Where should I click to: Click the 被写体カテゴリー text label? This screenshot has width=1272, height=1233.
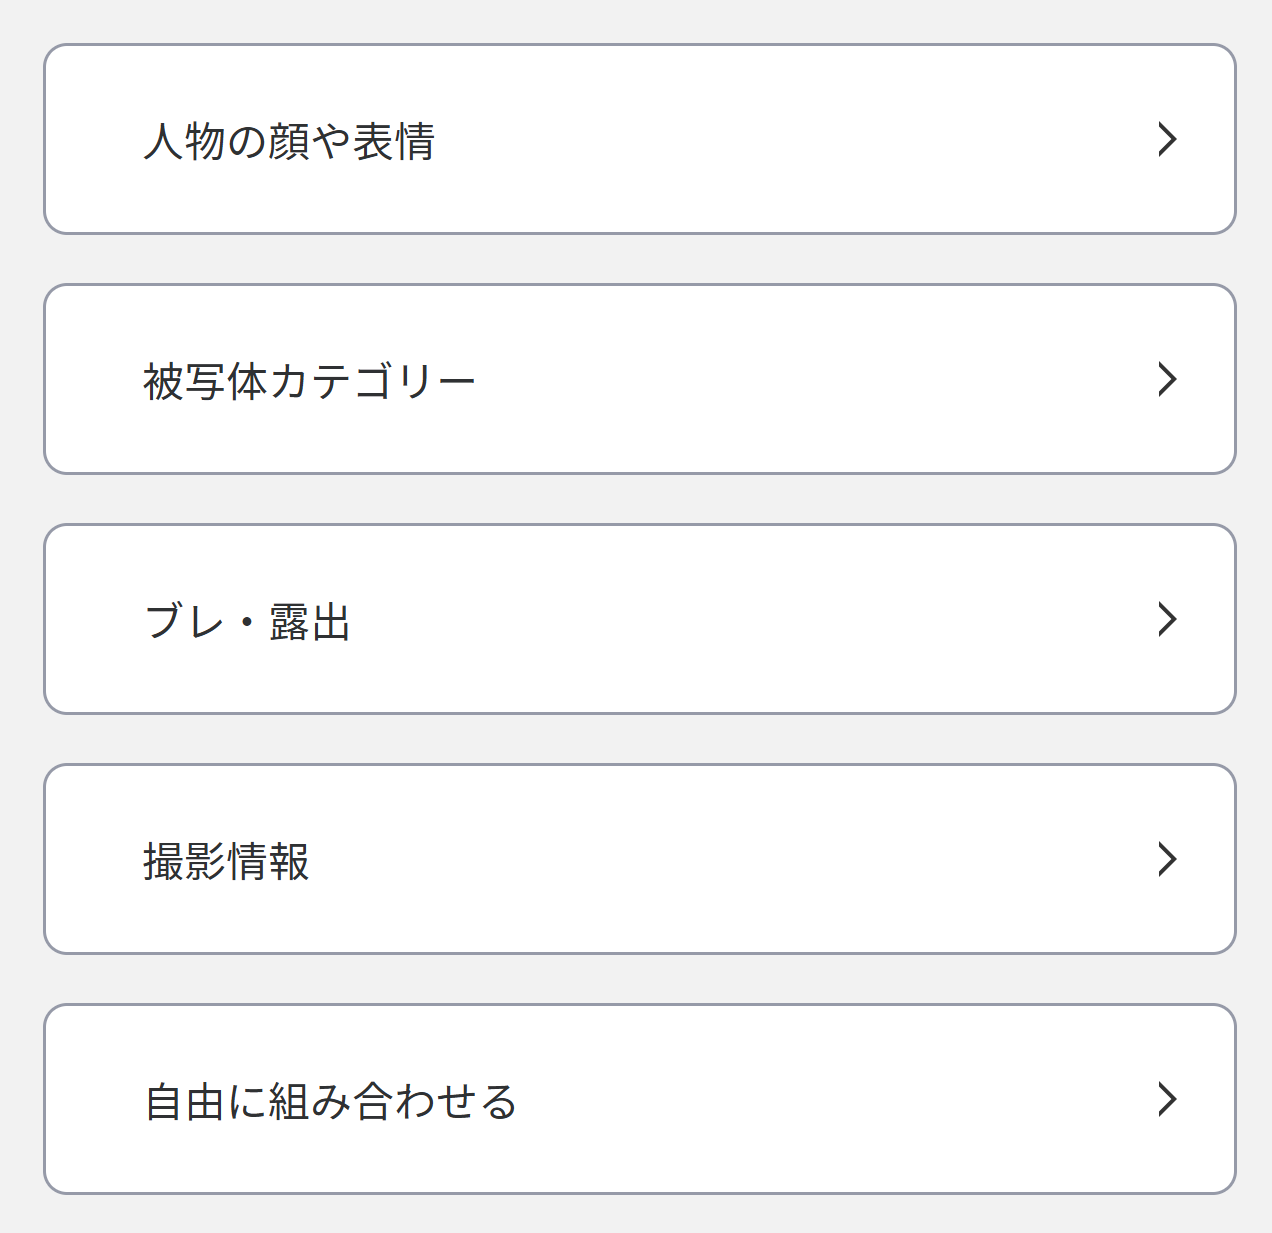click(x=309, y=381)
